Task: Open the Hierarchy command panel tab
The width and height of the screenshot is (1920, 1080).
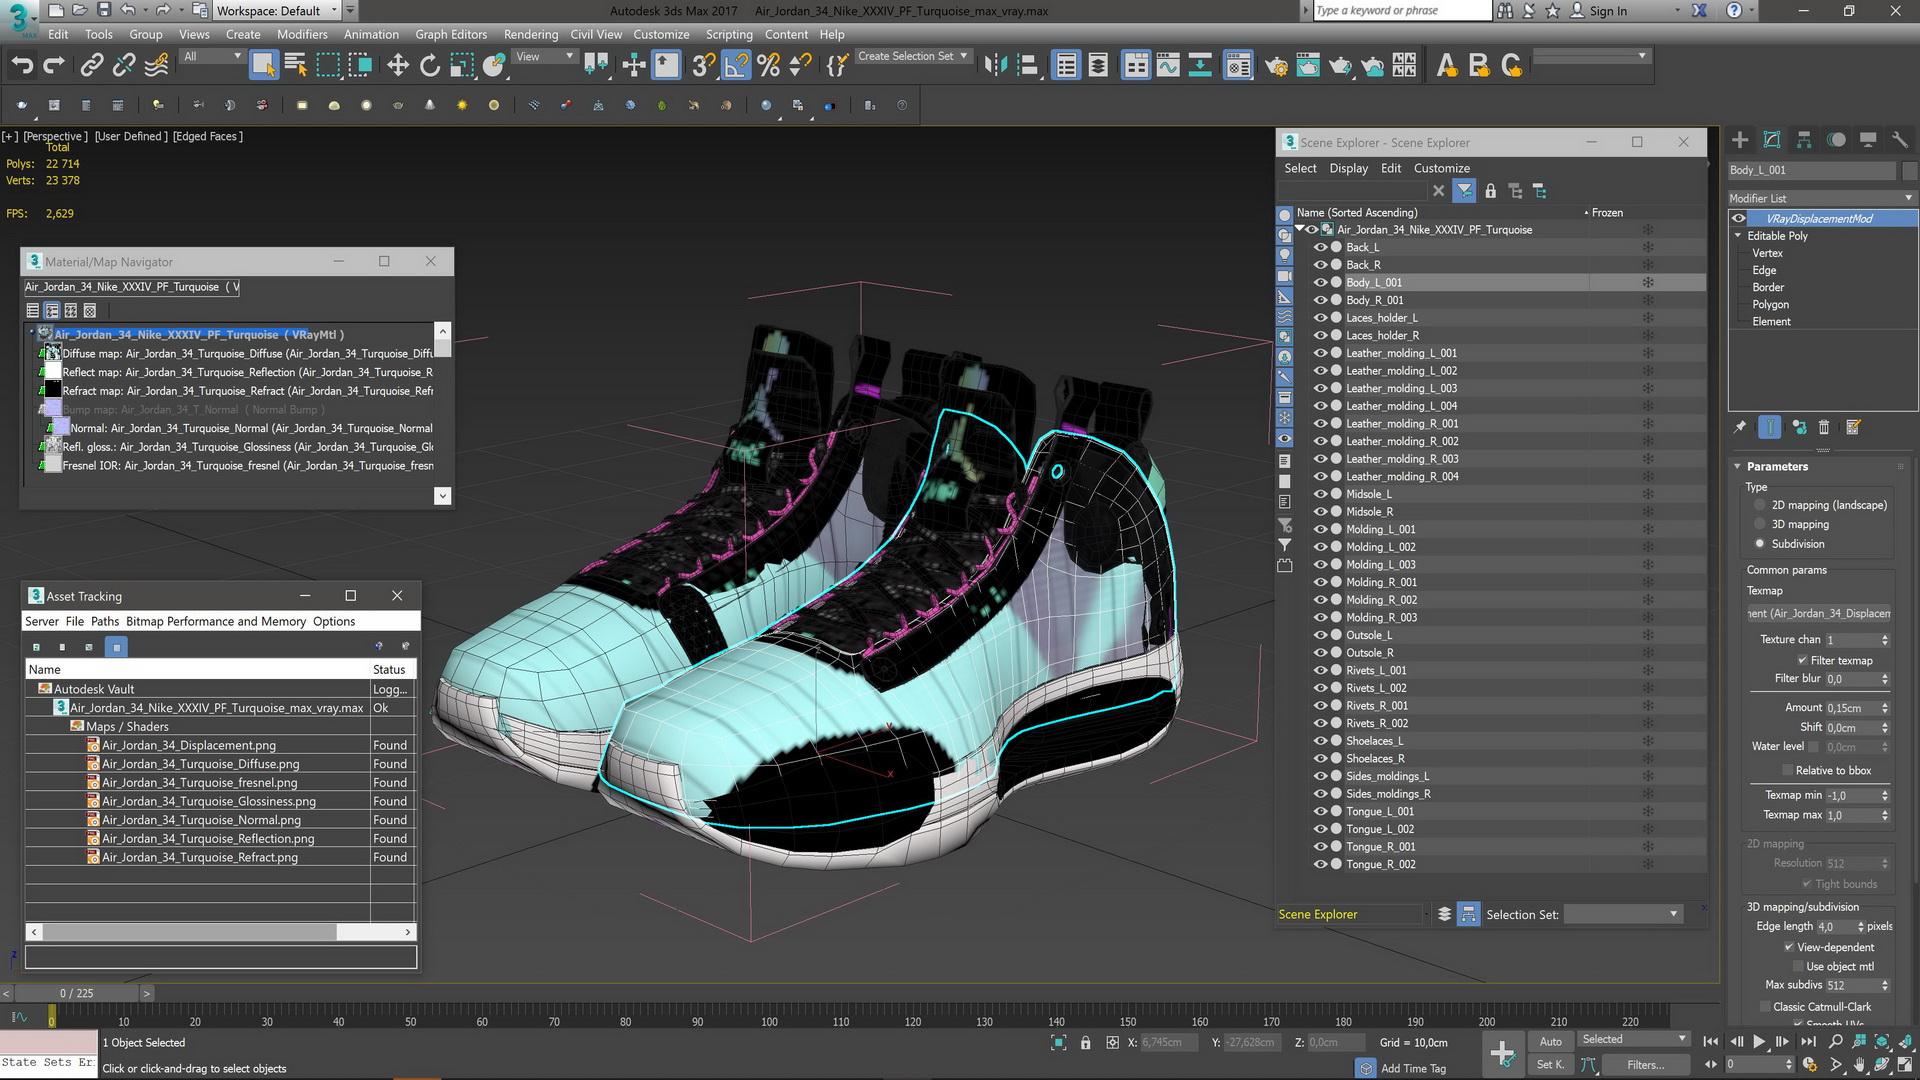Action: coord(1804,140)
